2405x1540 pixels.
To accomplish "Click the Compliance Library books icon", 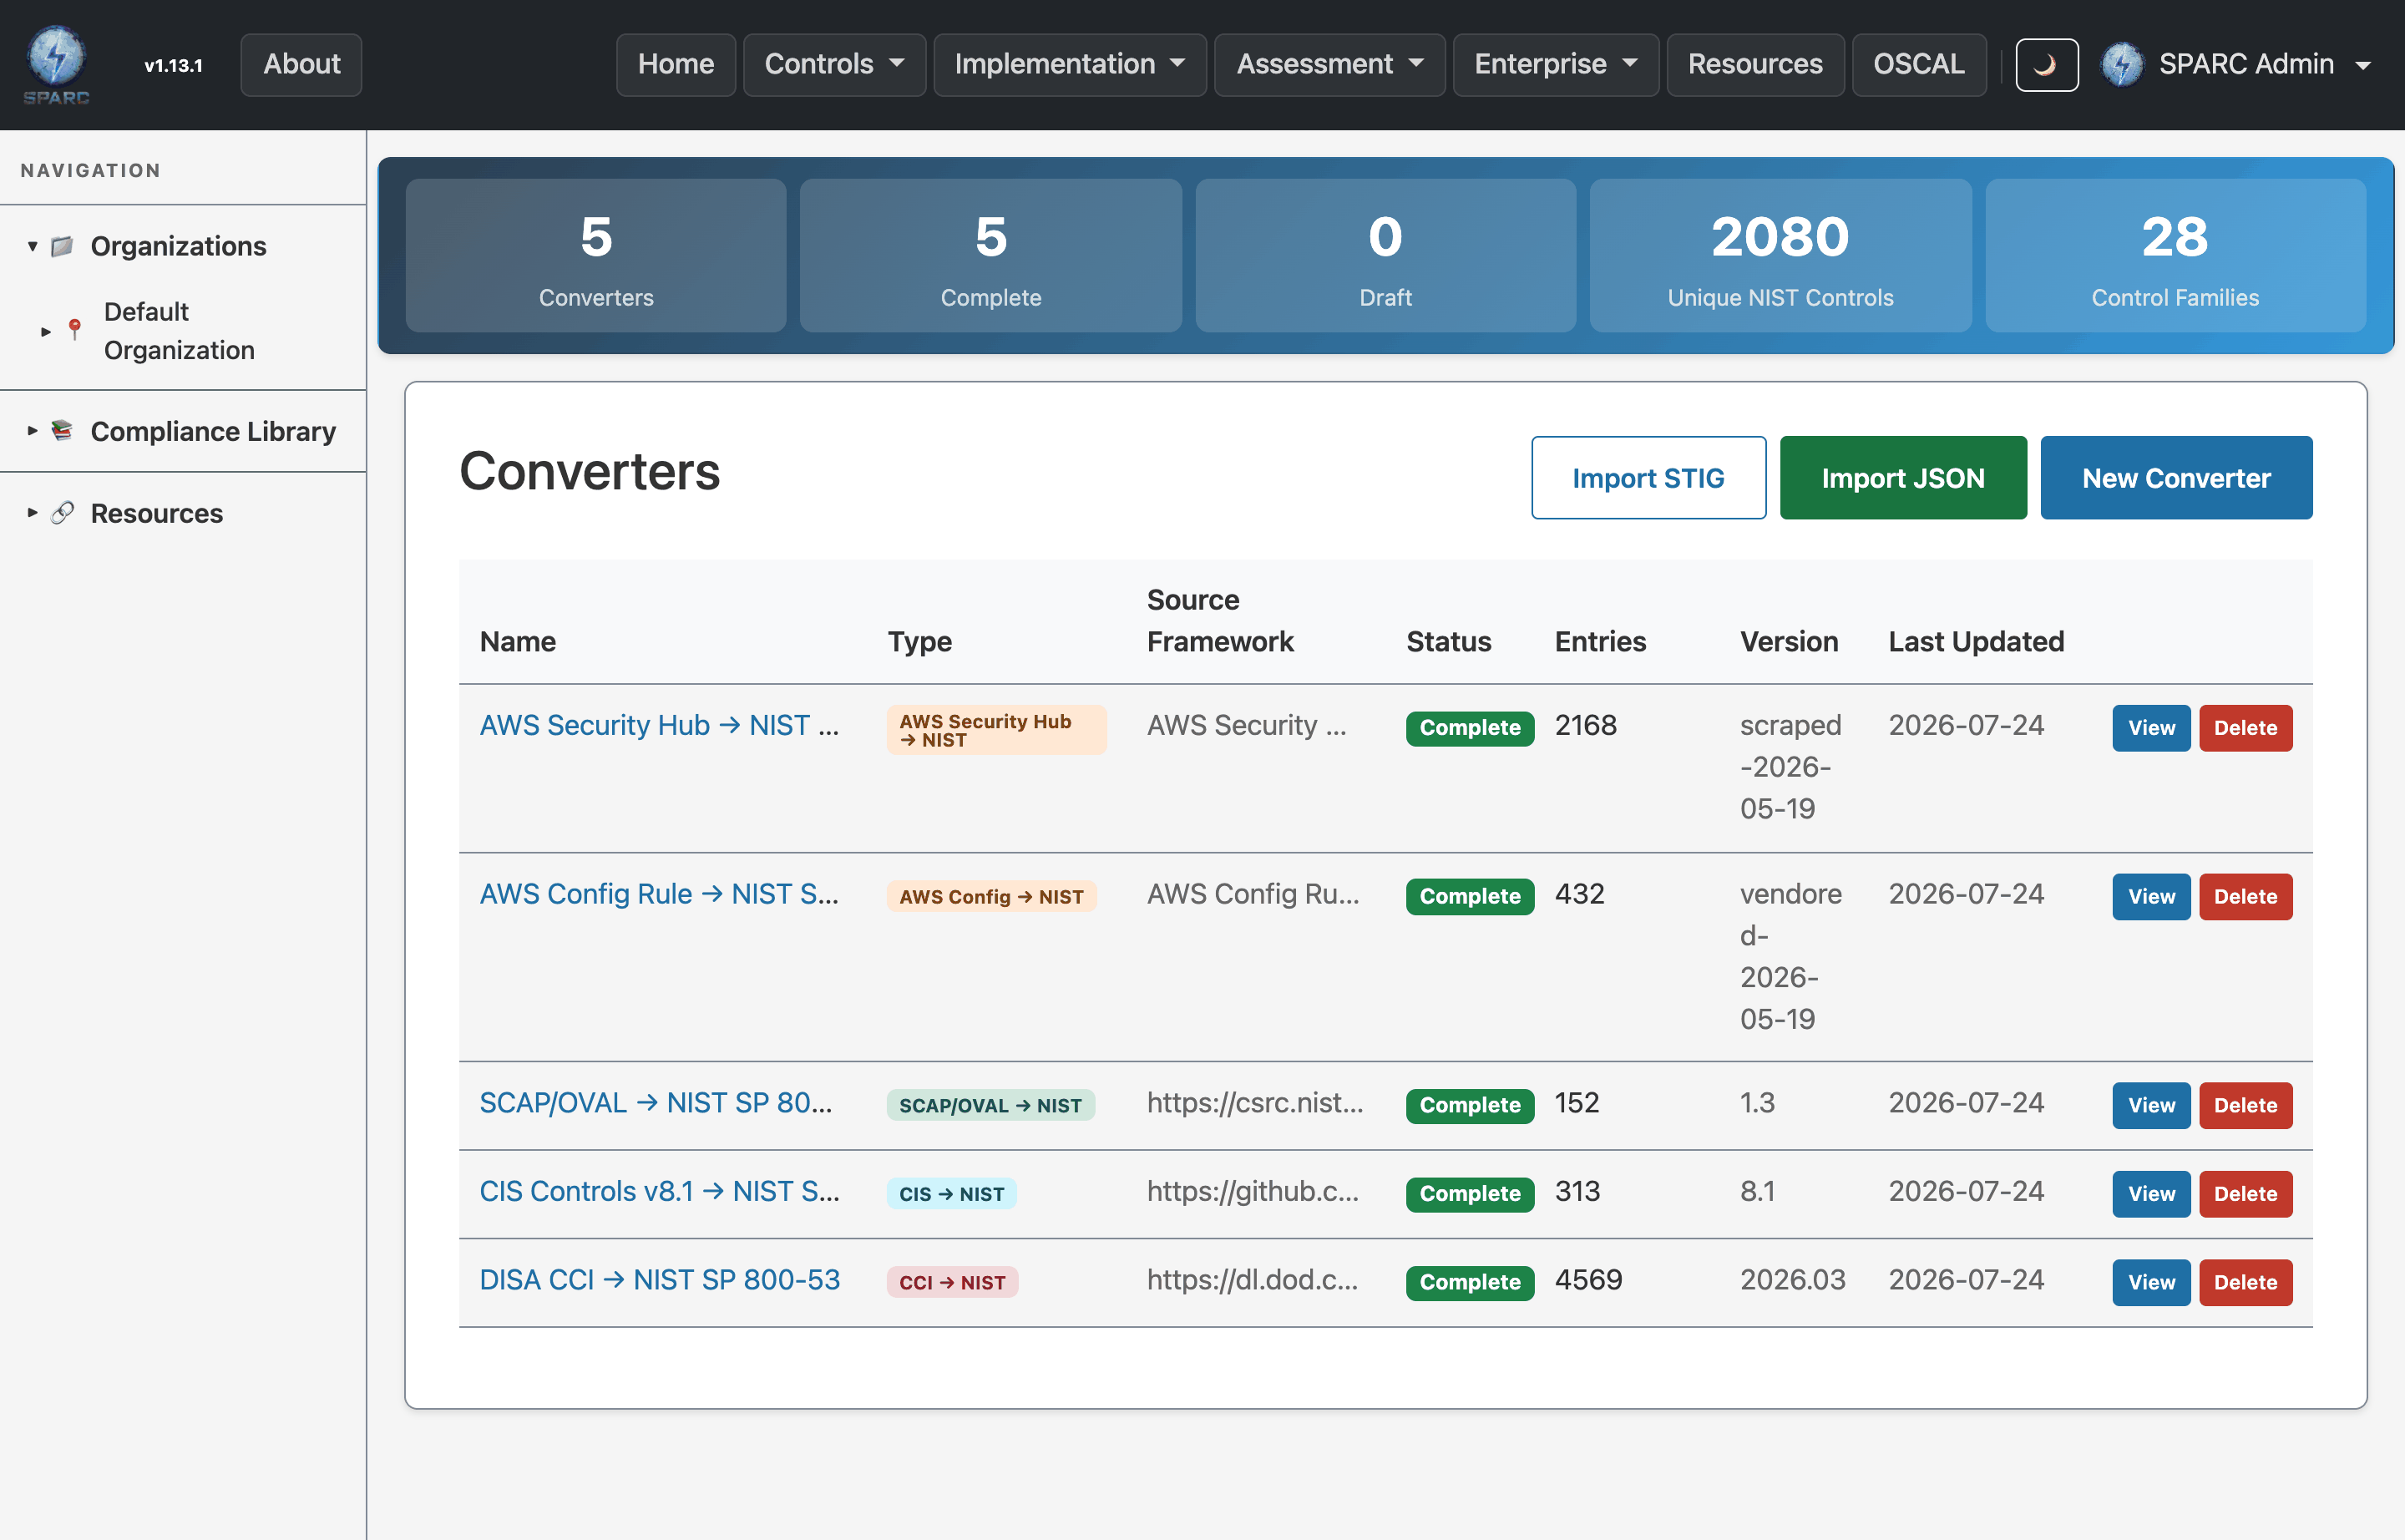I will point(62,431).
